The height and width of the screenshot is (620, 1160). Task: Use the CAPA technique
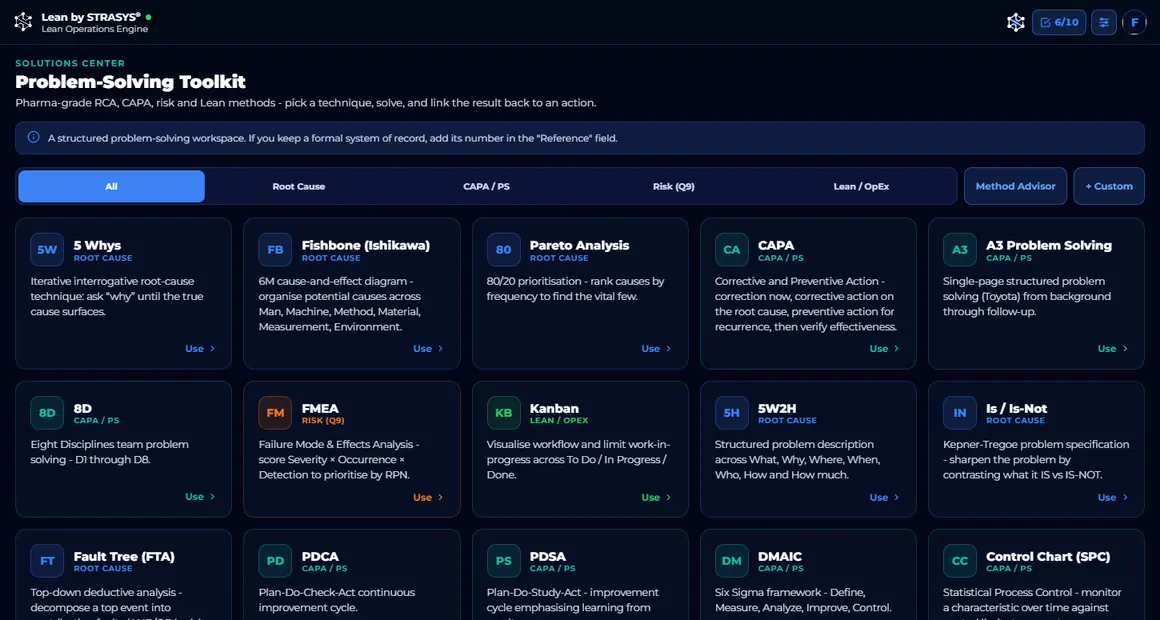pos(884,348)
